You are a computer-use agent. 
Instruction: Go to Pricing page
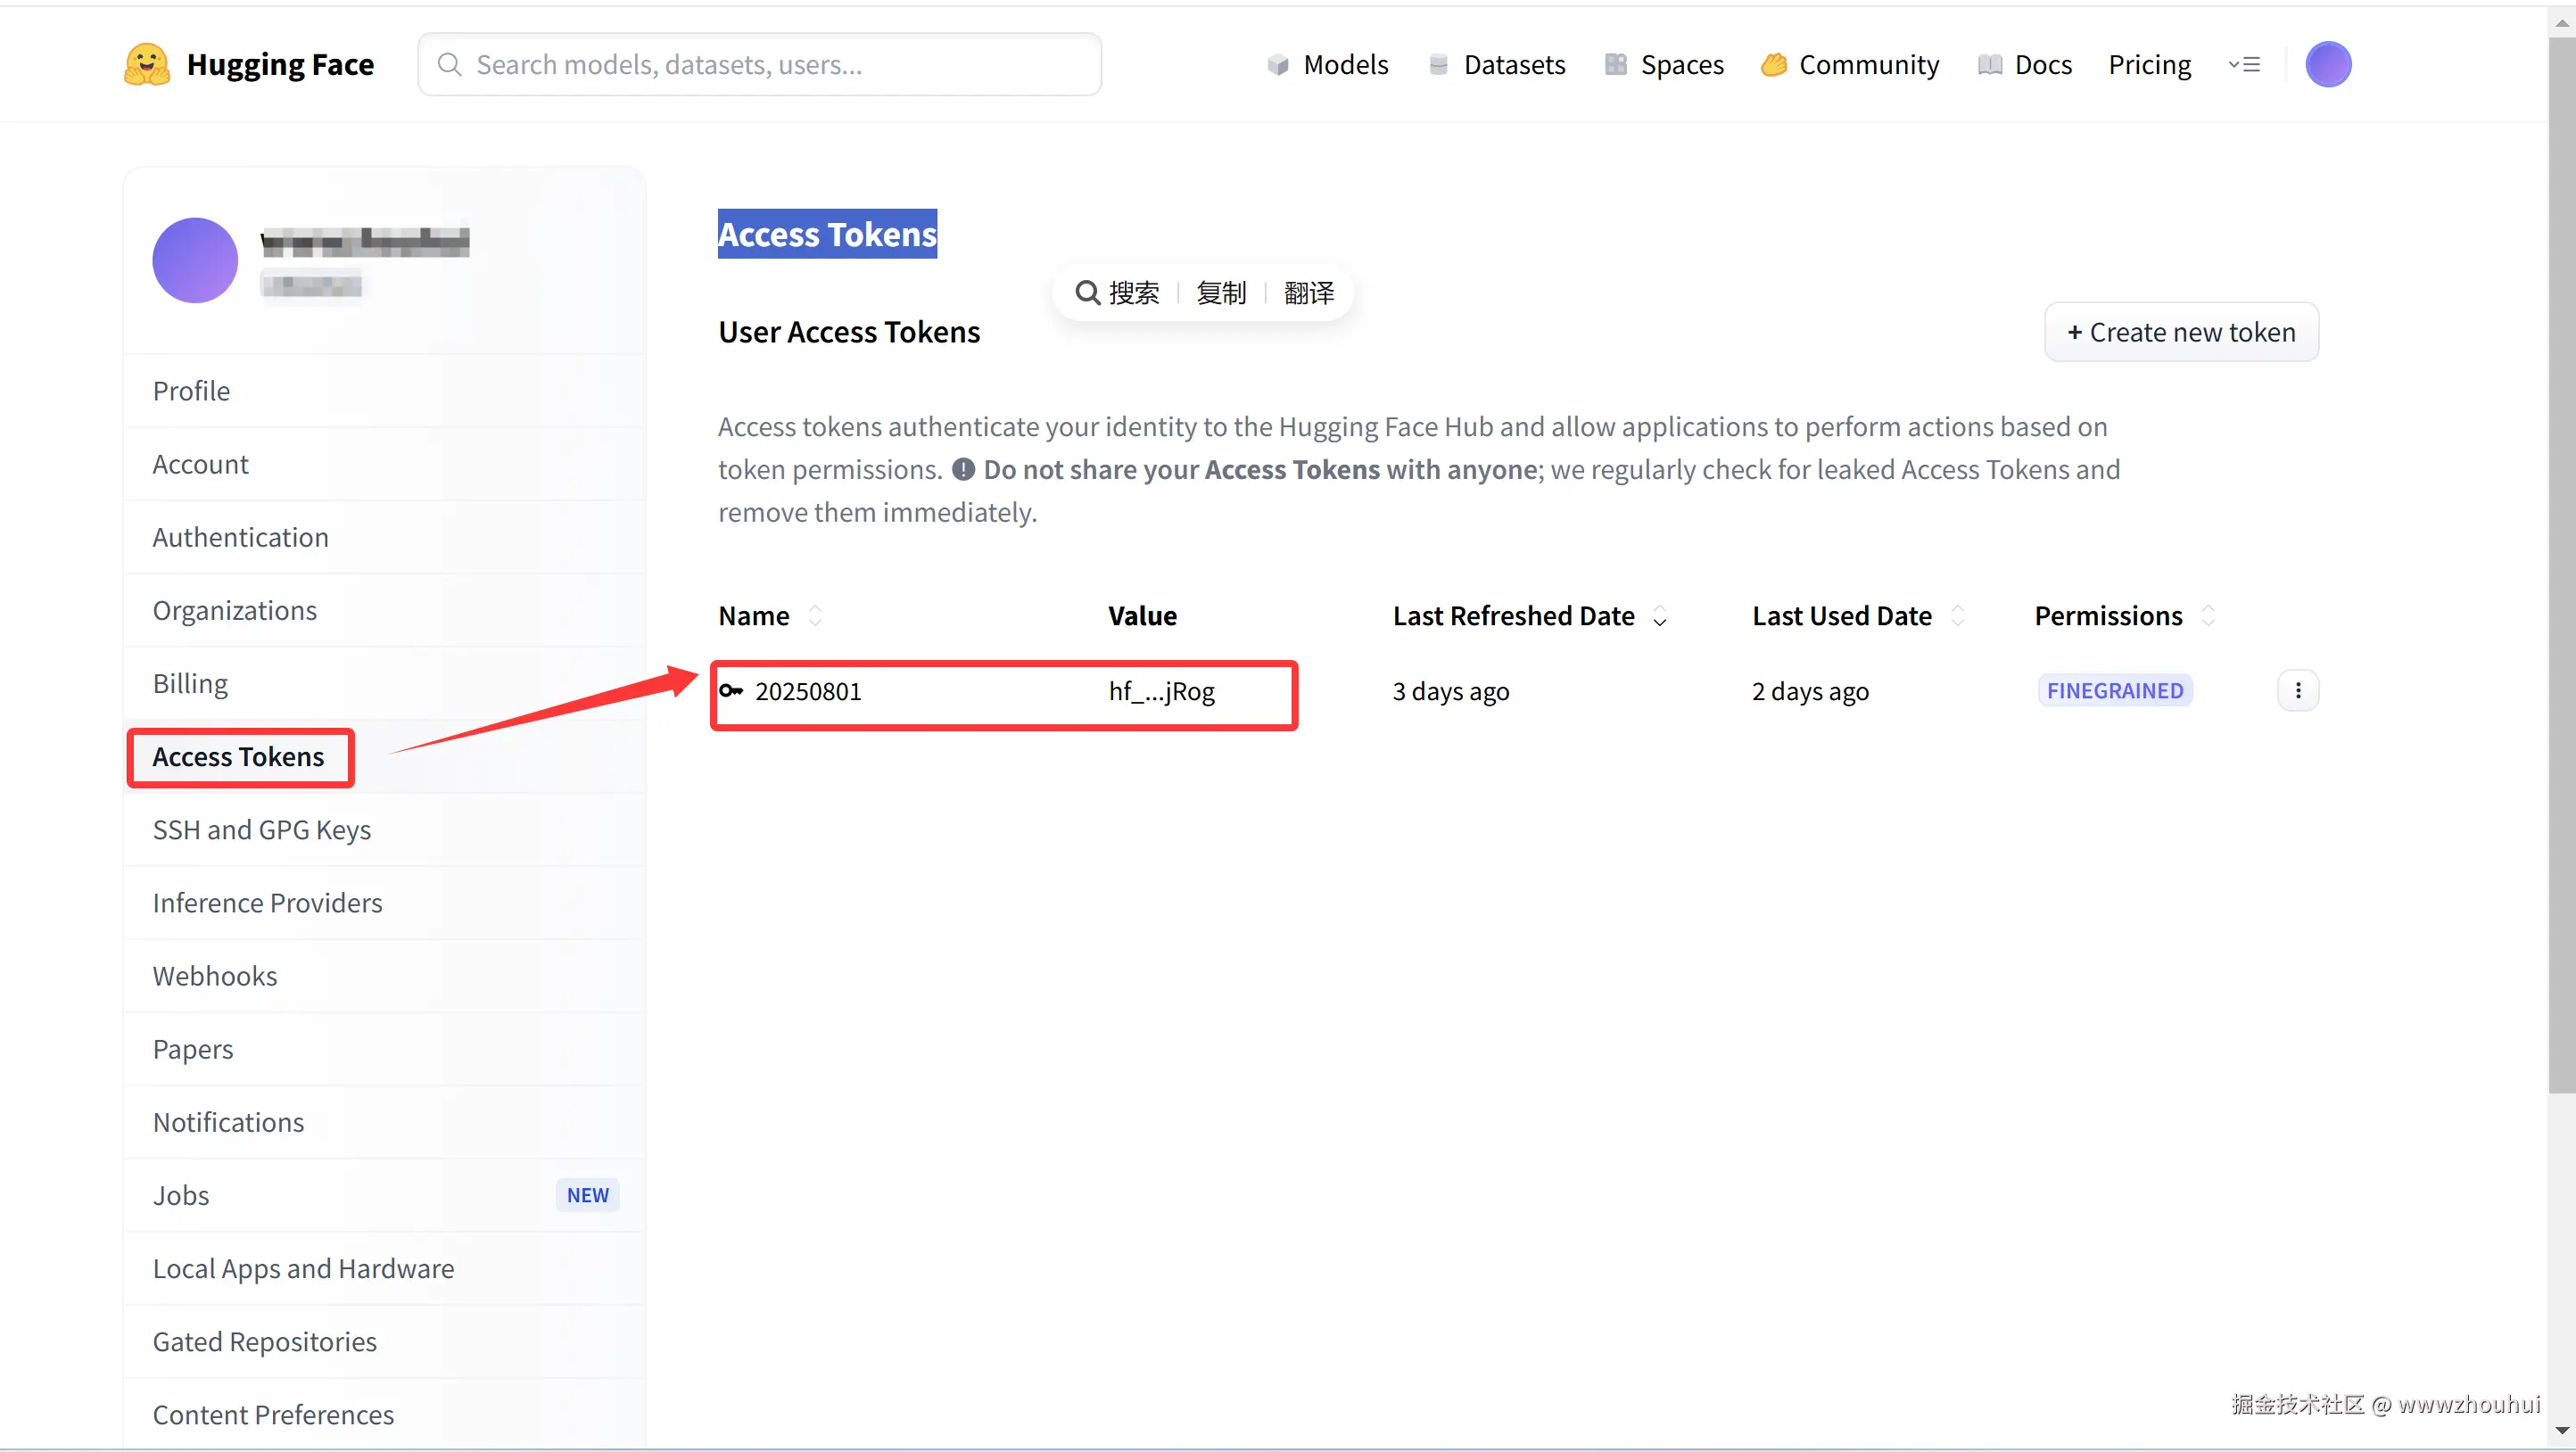tap(2150, 64)
